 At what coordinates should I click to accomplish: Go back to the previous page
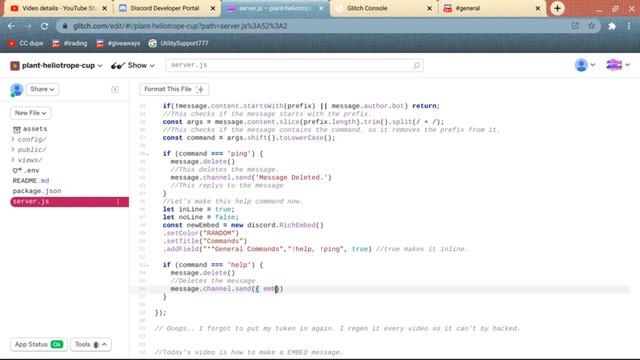tap(11, 26)
